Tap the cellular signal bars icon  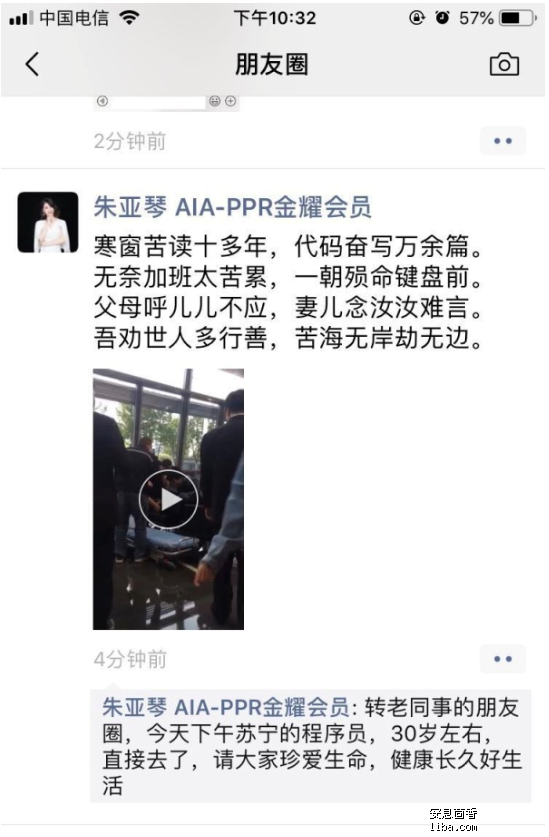[x=21, y=19]
